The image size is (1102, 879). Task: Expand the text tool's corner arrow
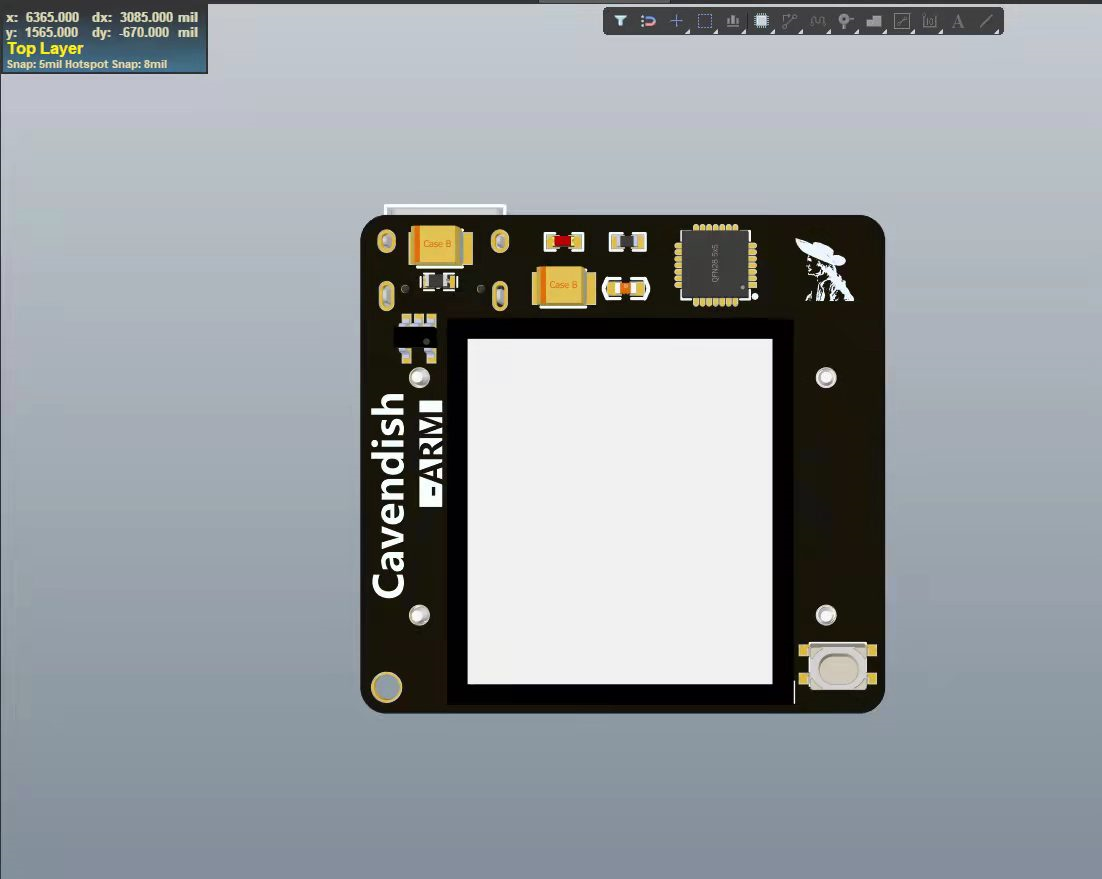click(969, 31)
